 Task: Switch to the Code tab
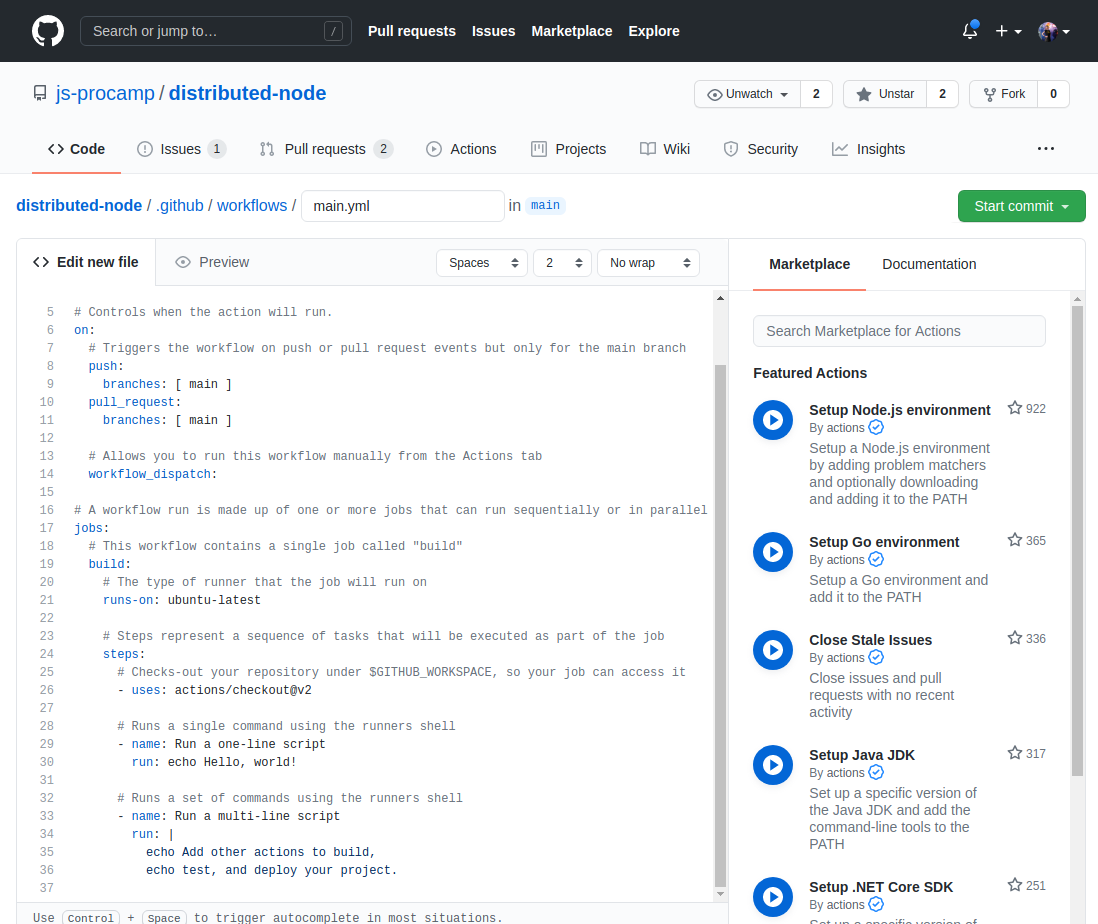click(76, 149)
